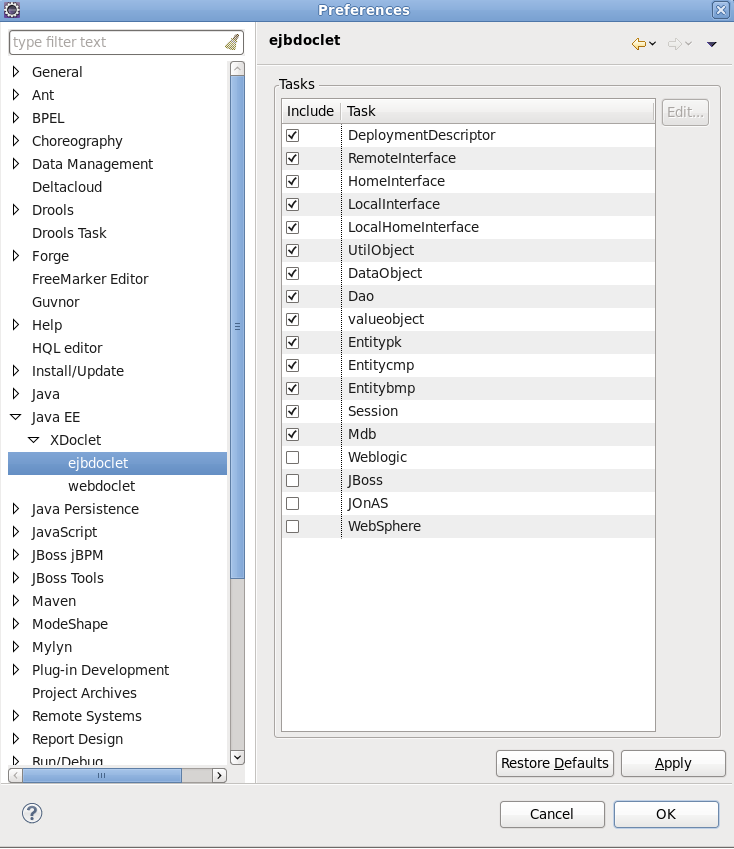The height and width of the screenshot is (849, 734).
Task: Expand the Maven preferences node
Action: pos(16,601)
